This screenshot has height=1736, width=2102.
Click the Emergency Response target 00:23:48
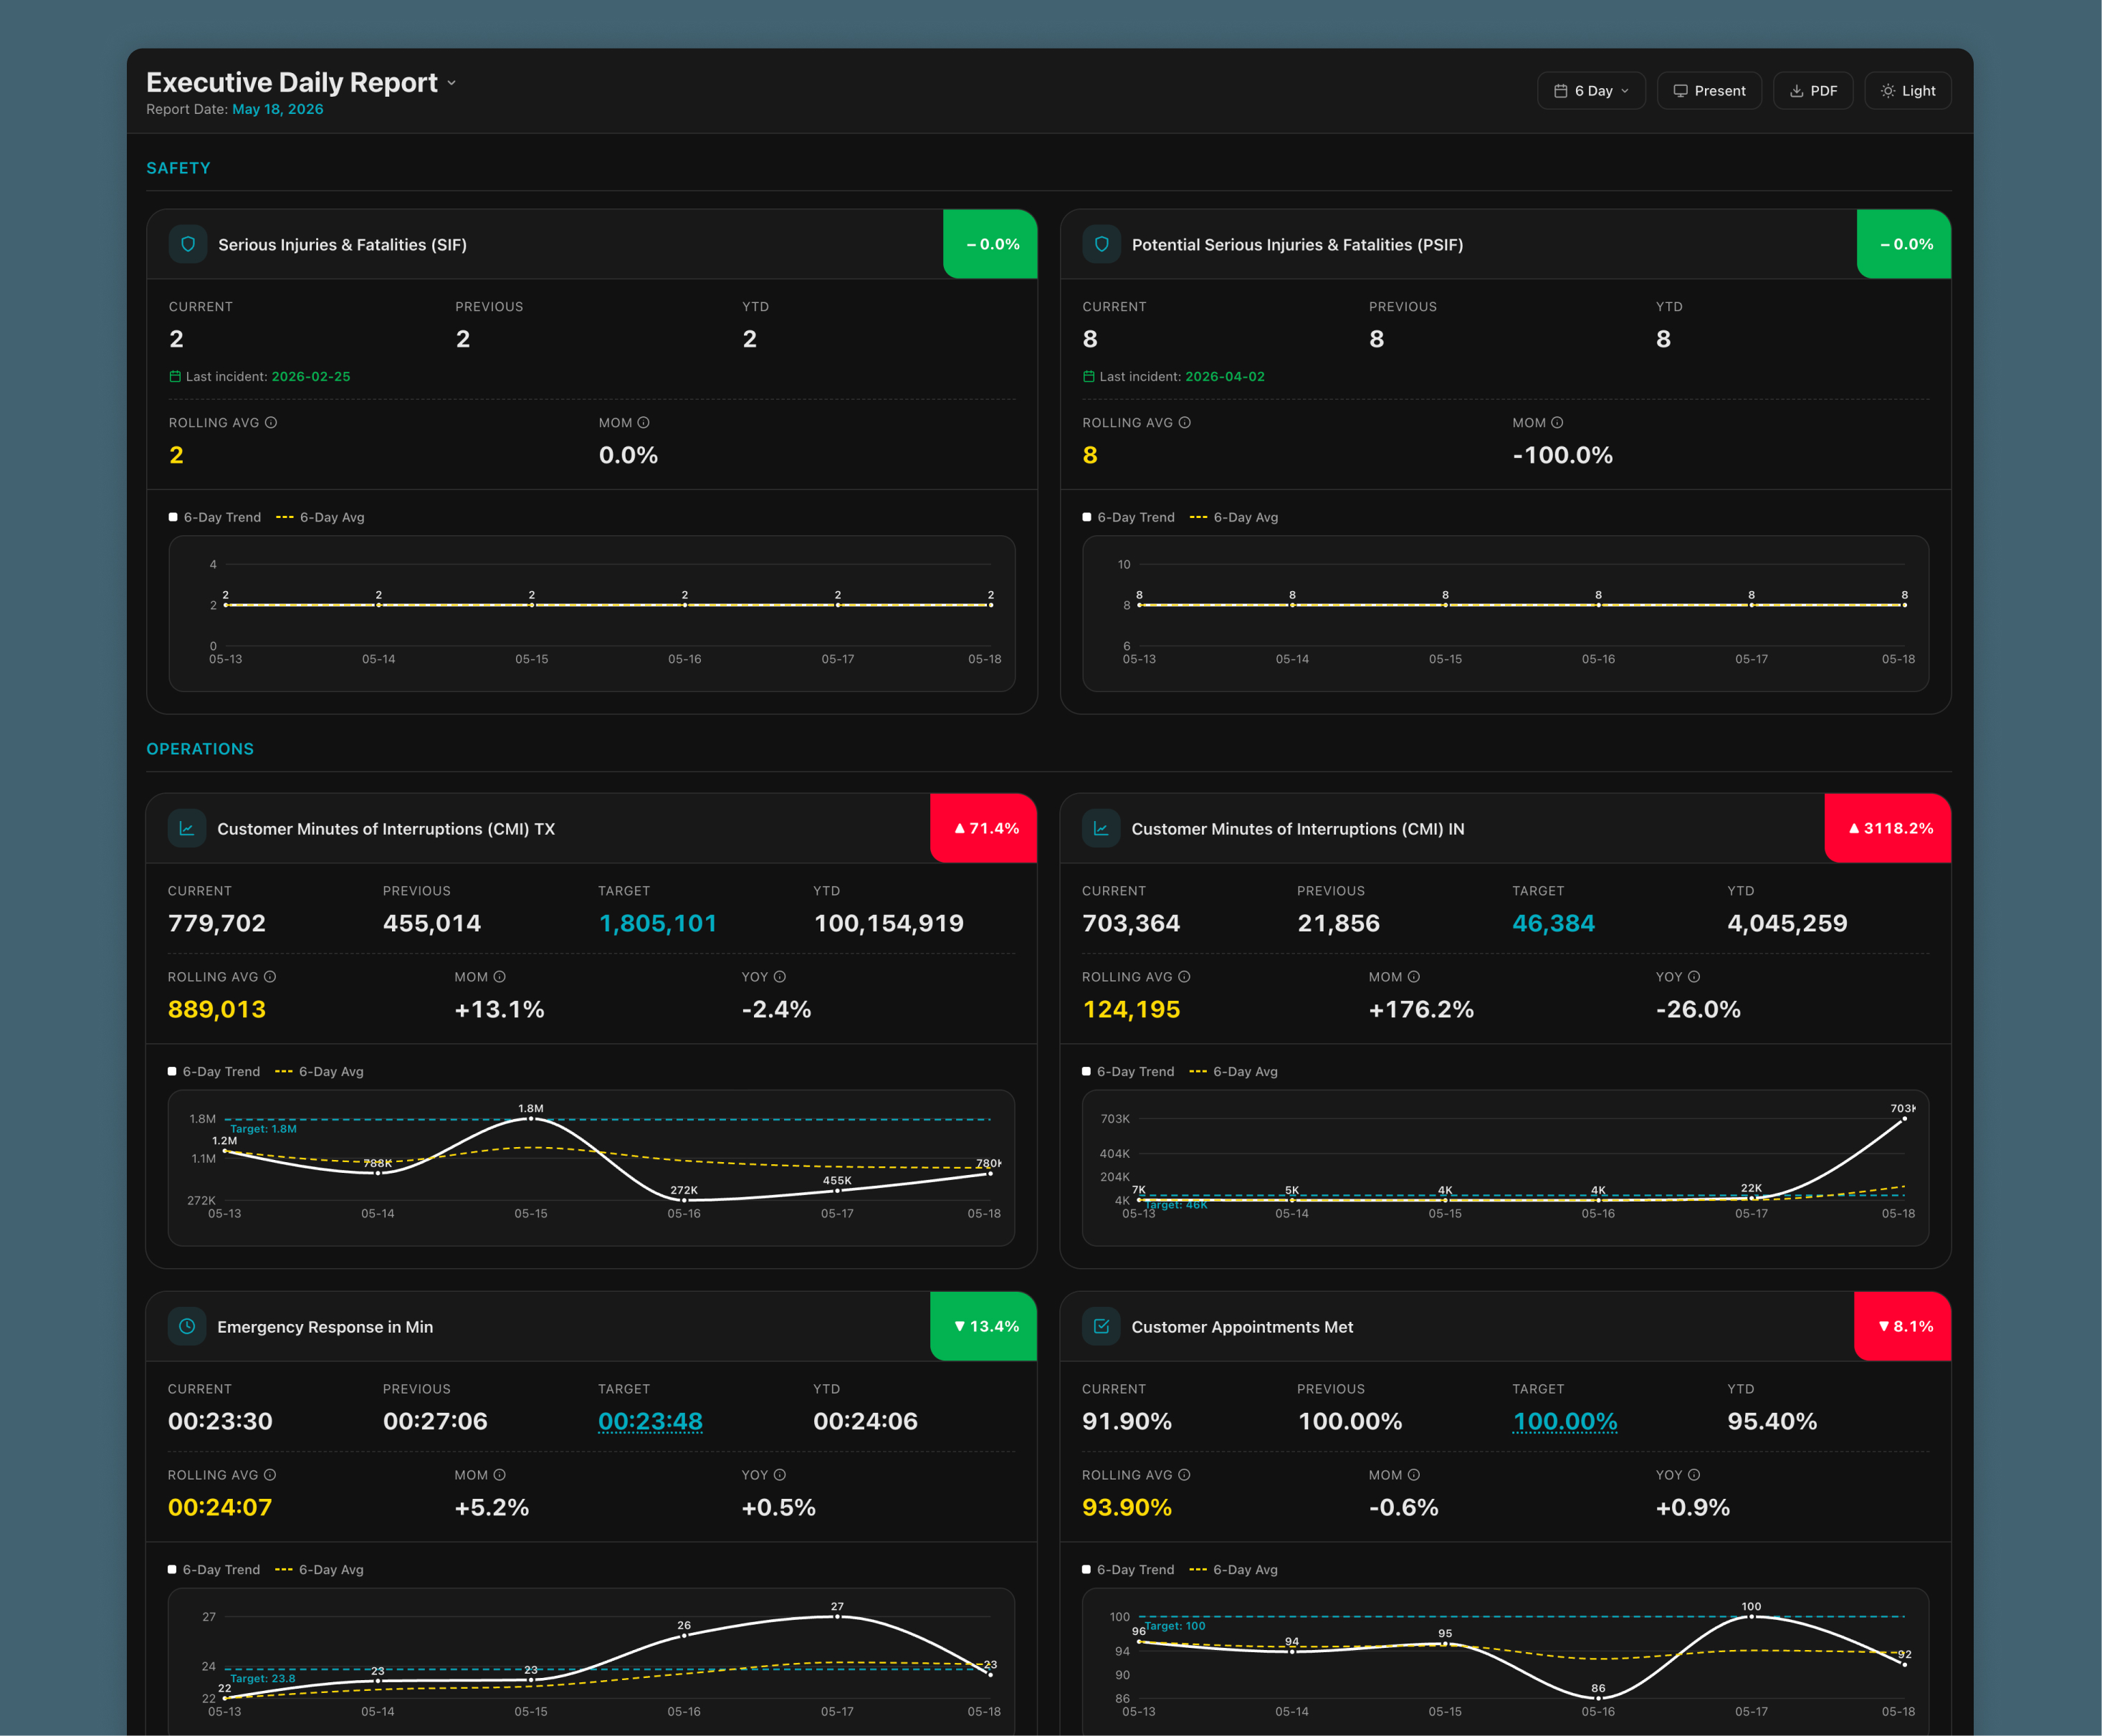(650, 1421)
